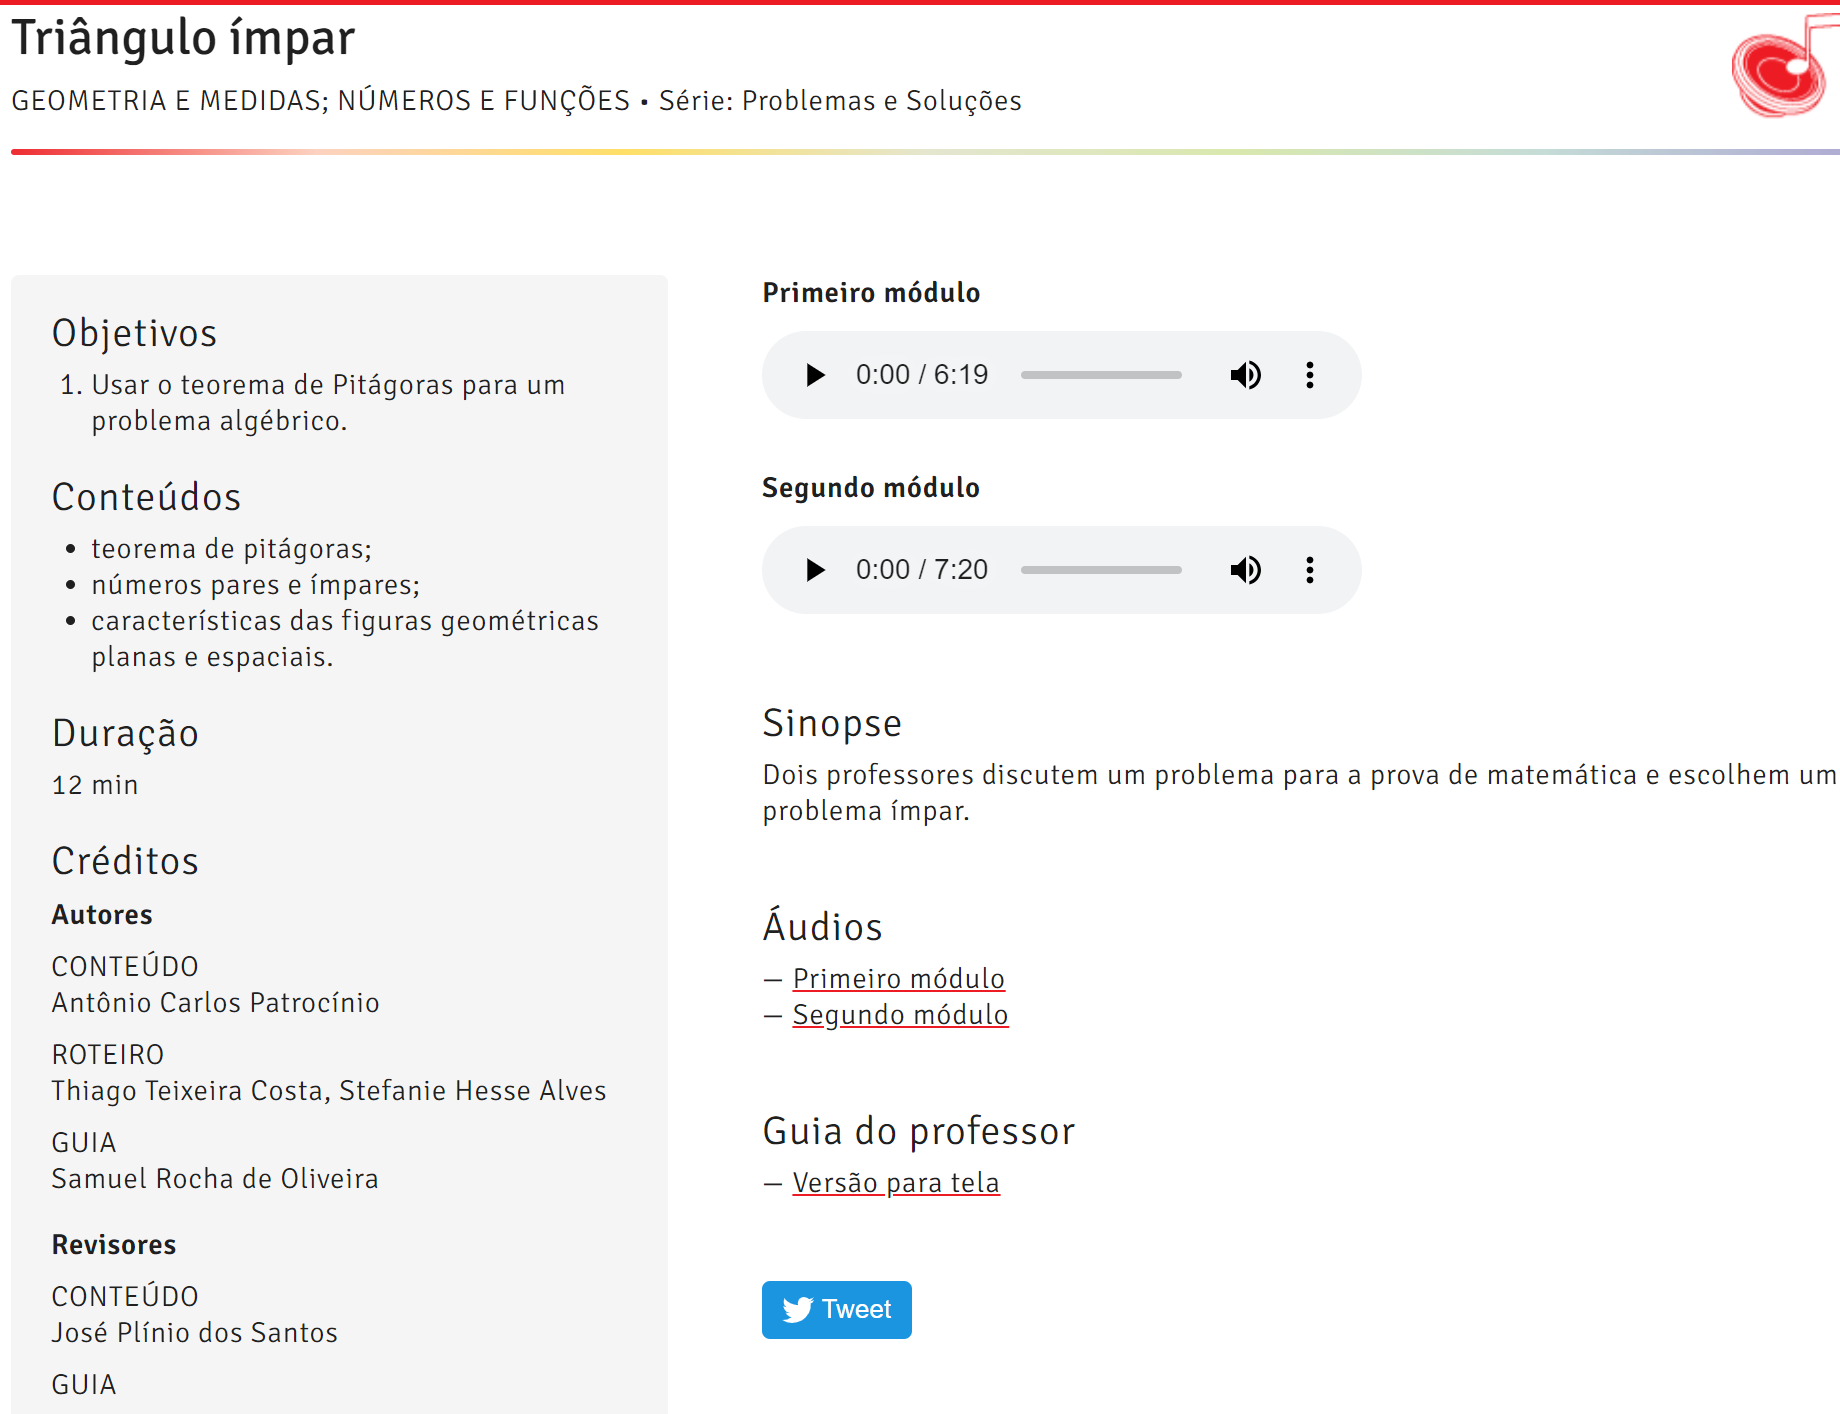Play the Primeiro módulo audio
Screen dimensions: 1840x1414
click(x=815, y=375)
